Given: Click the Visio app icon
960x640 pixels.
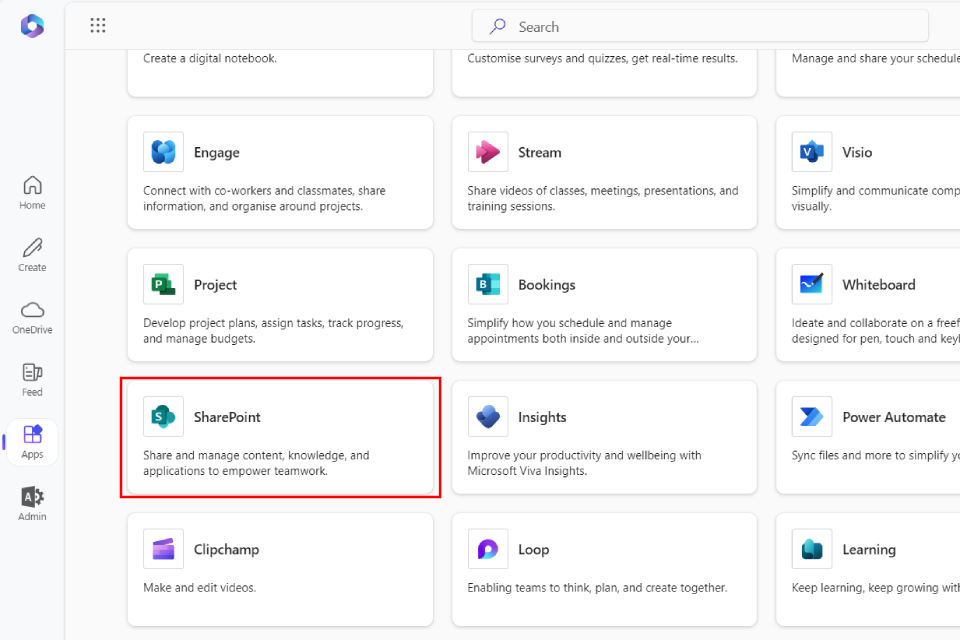Looking at the screenshot, I should point(811,152).
